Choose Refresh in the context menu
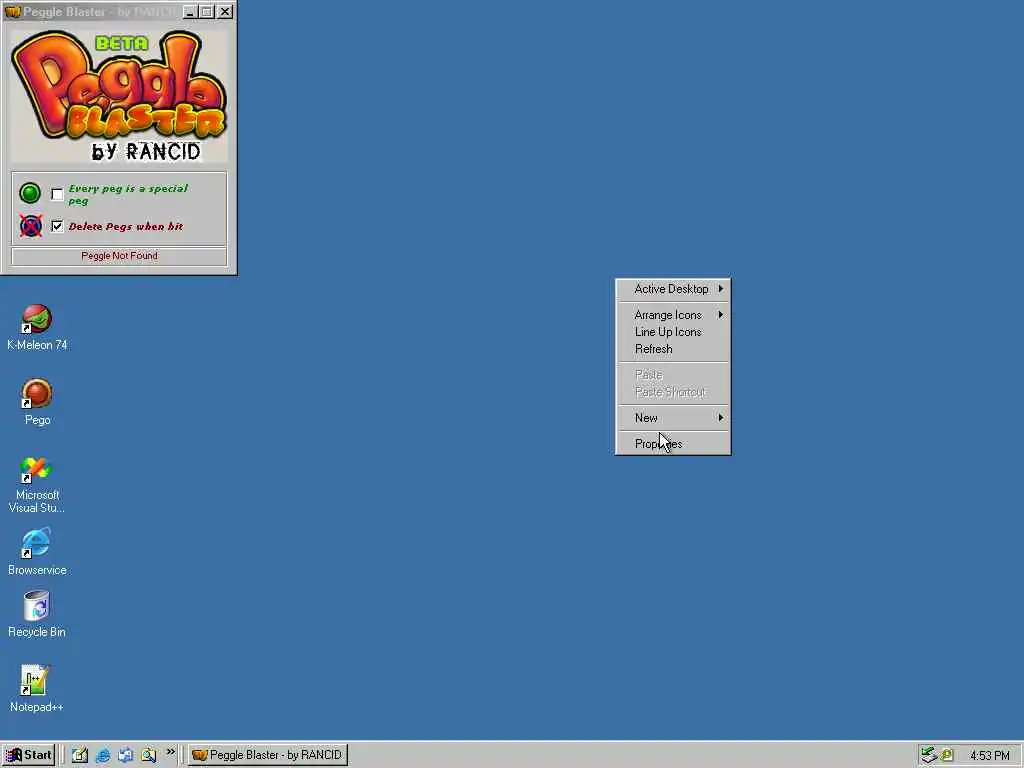The width and height of the screenshot is (1024, 768). click(673, 349)
